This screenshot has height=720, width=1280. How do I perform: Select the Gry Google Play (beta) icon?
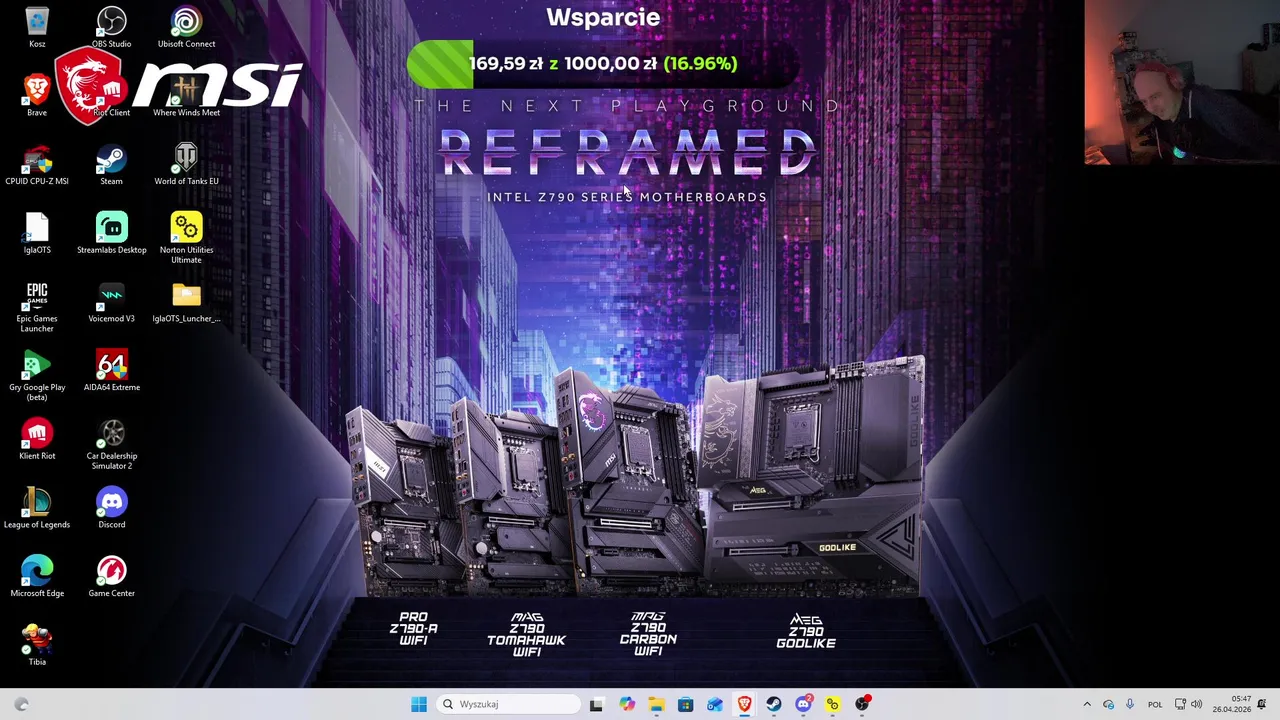point(37,376)
